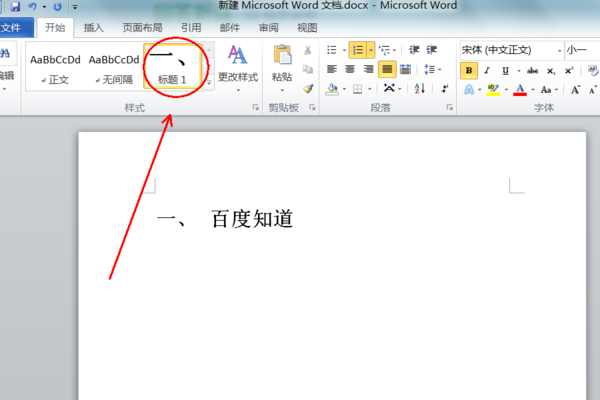Open bullet list style dropdown
The width and height of the screenshot is (600, 400).
[344, 50]
